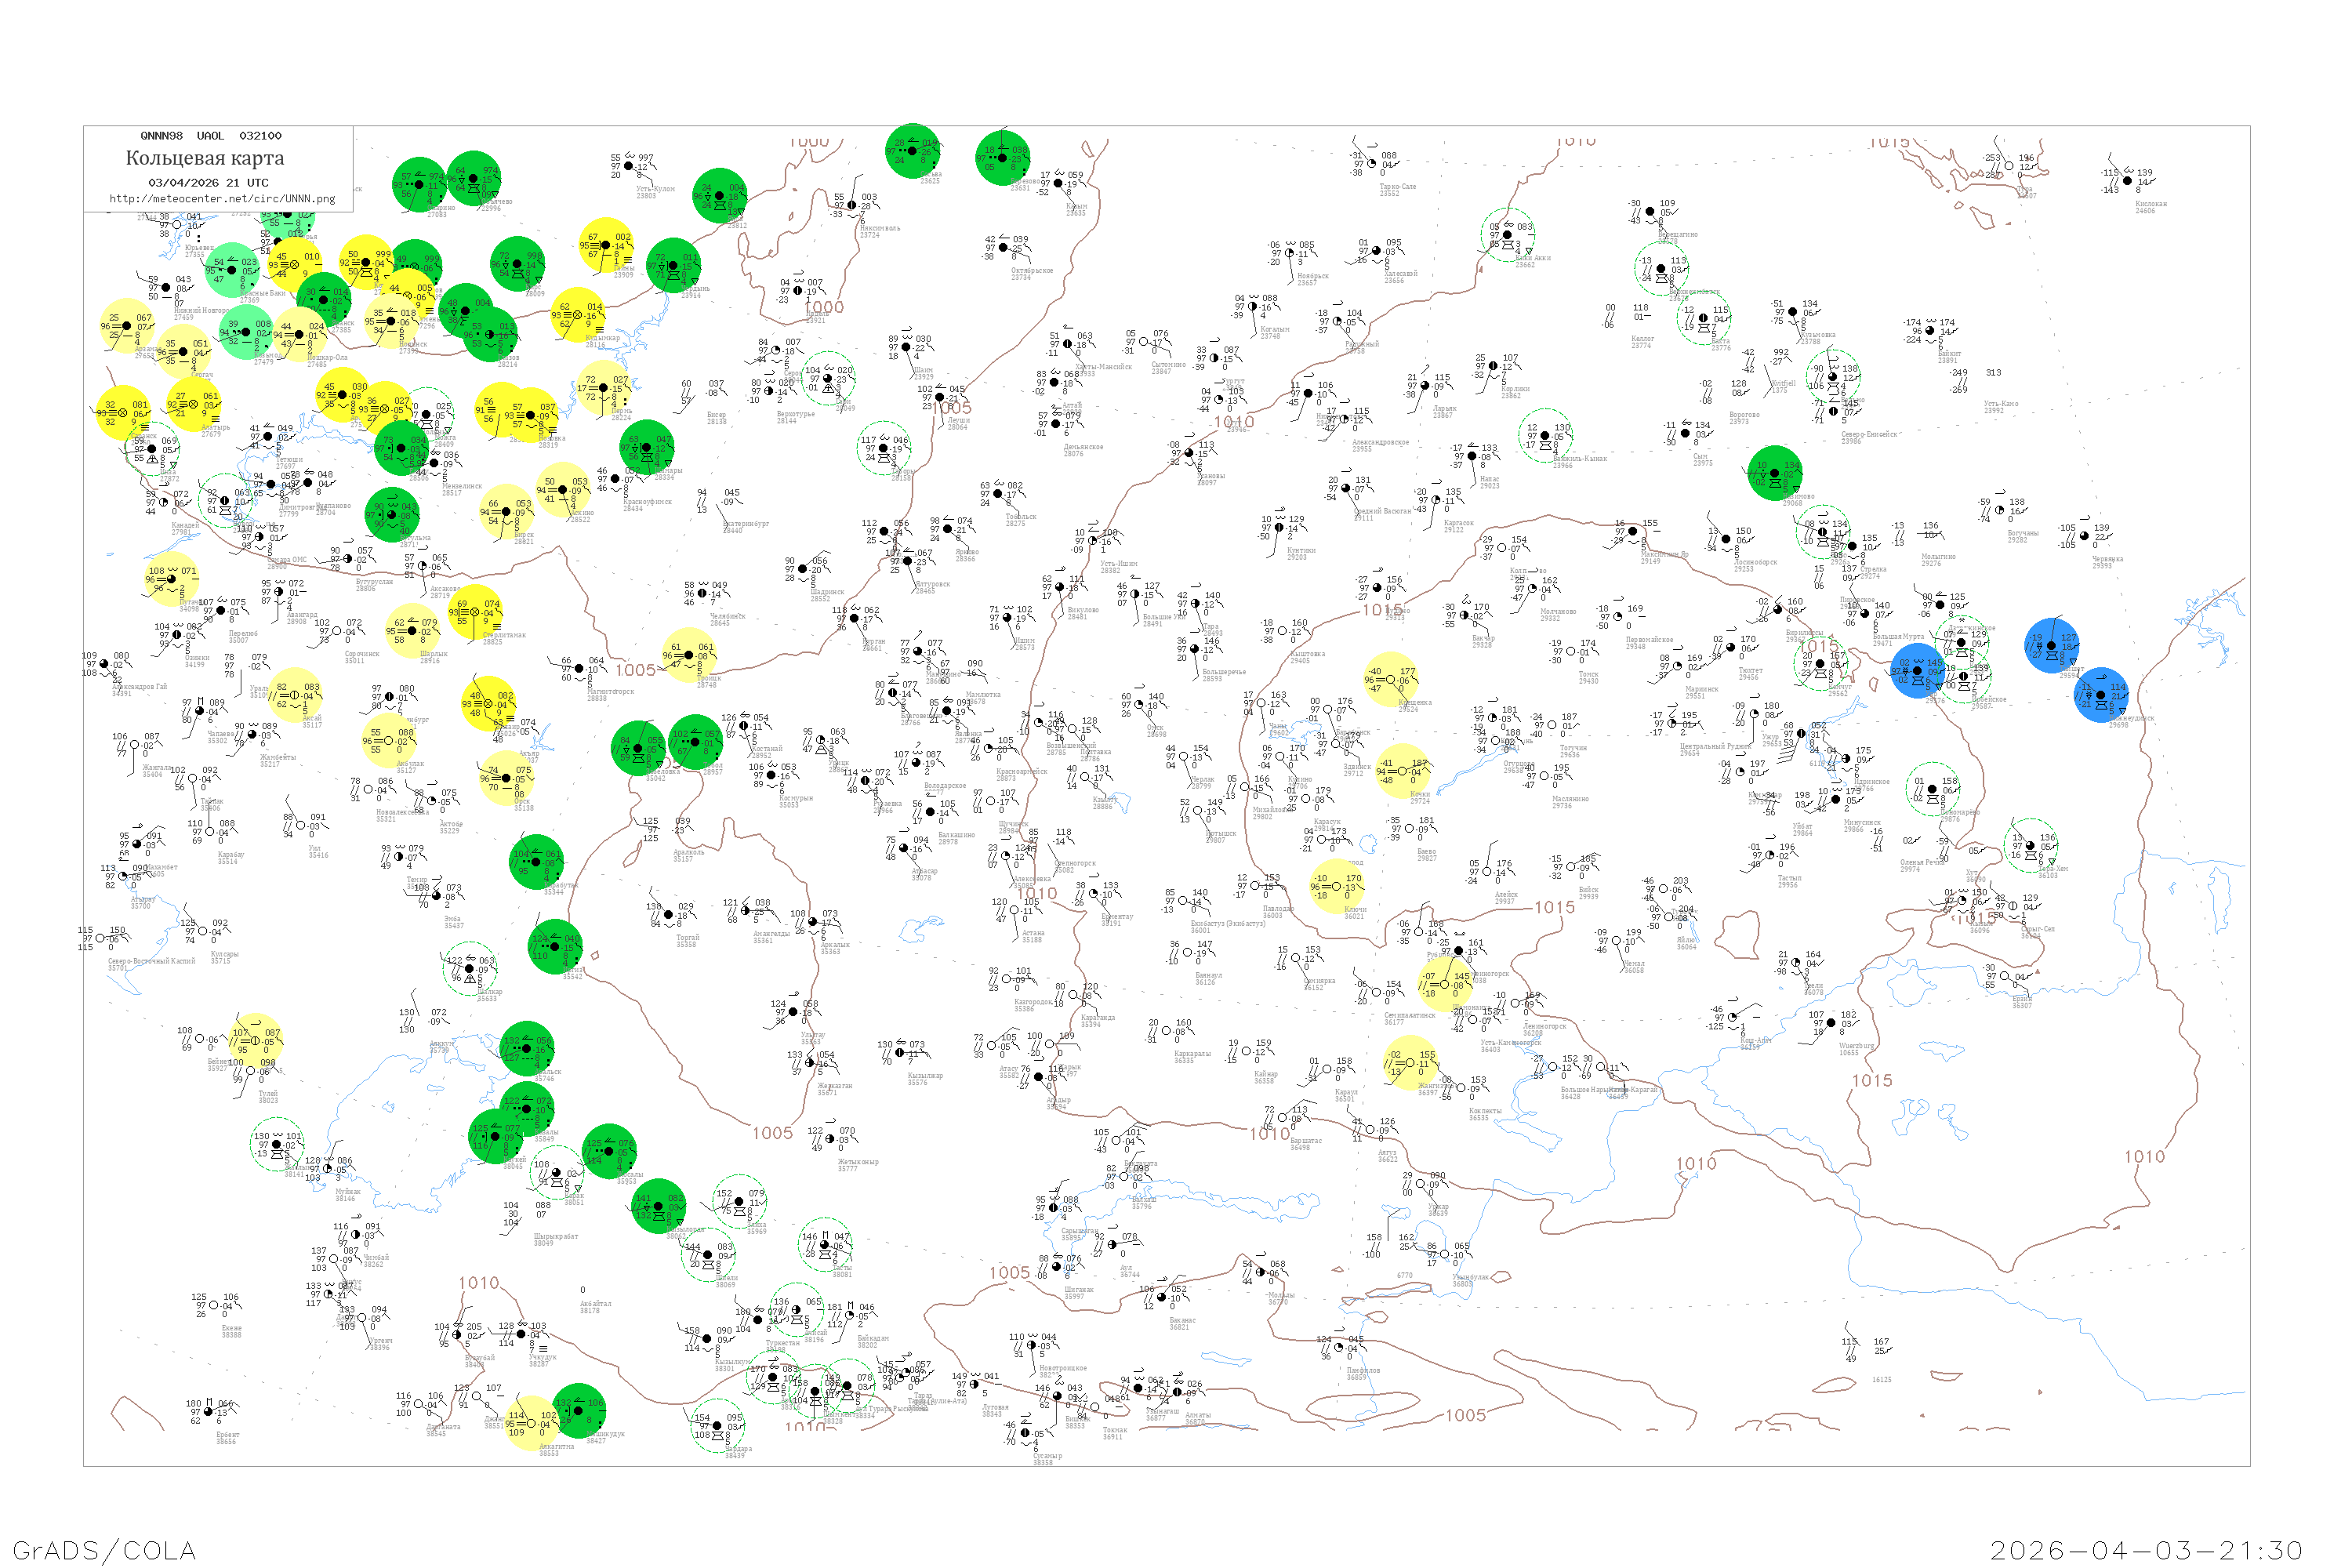The height and width of the screenshot is (1568, 2352).
Task: Click the Кольцевая карта map title
Action: click(x=205, y=158)
